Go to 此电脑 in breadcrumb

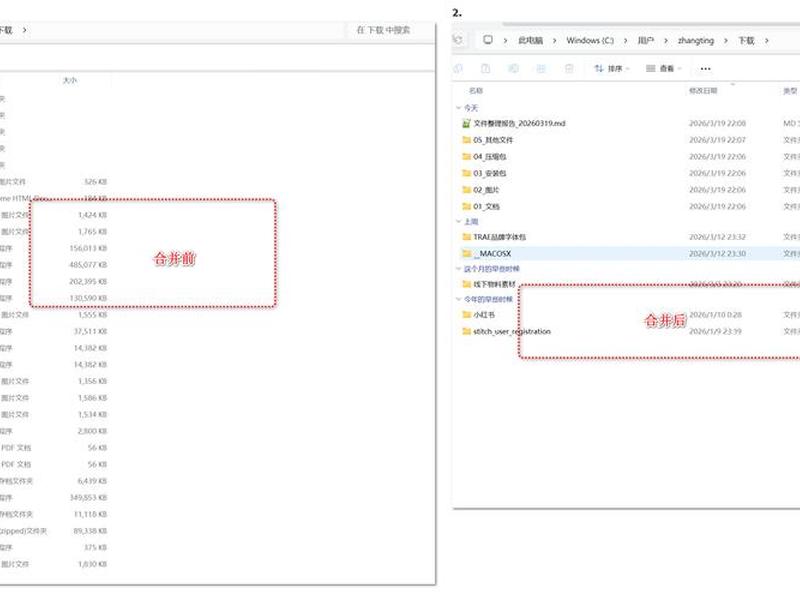click(531, 40)
